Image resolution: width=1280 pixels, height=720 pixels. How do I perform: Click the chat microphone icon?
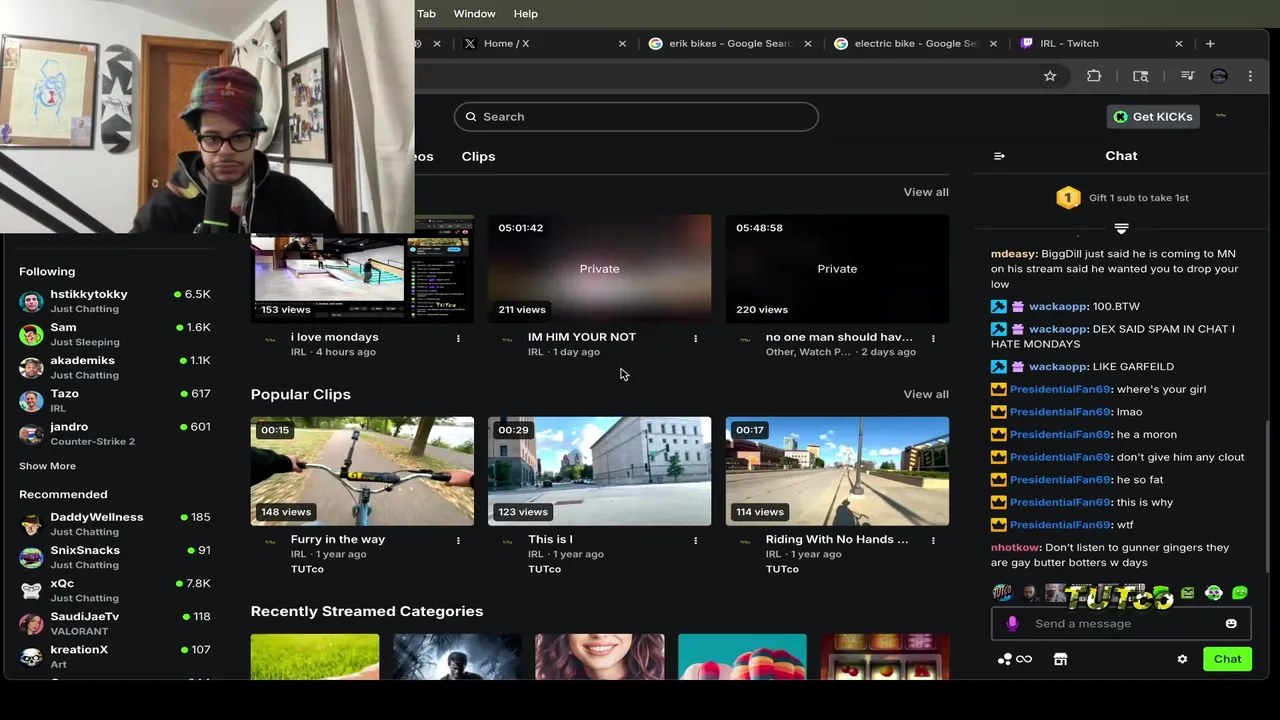[x=1012, y=623]
